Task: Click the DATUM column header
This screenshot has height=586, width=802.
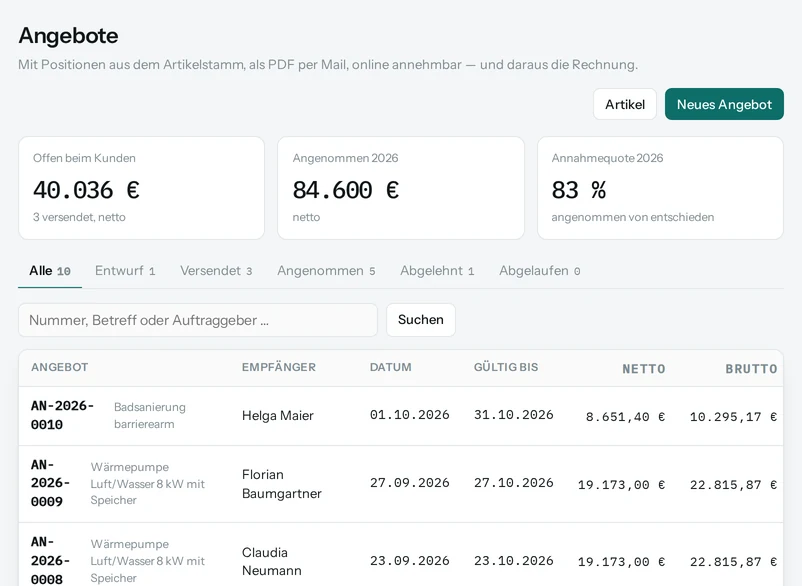Action: [390, 367]
